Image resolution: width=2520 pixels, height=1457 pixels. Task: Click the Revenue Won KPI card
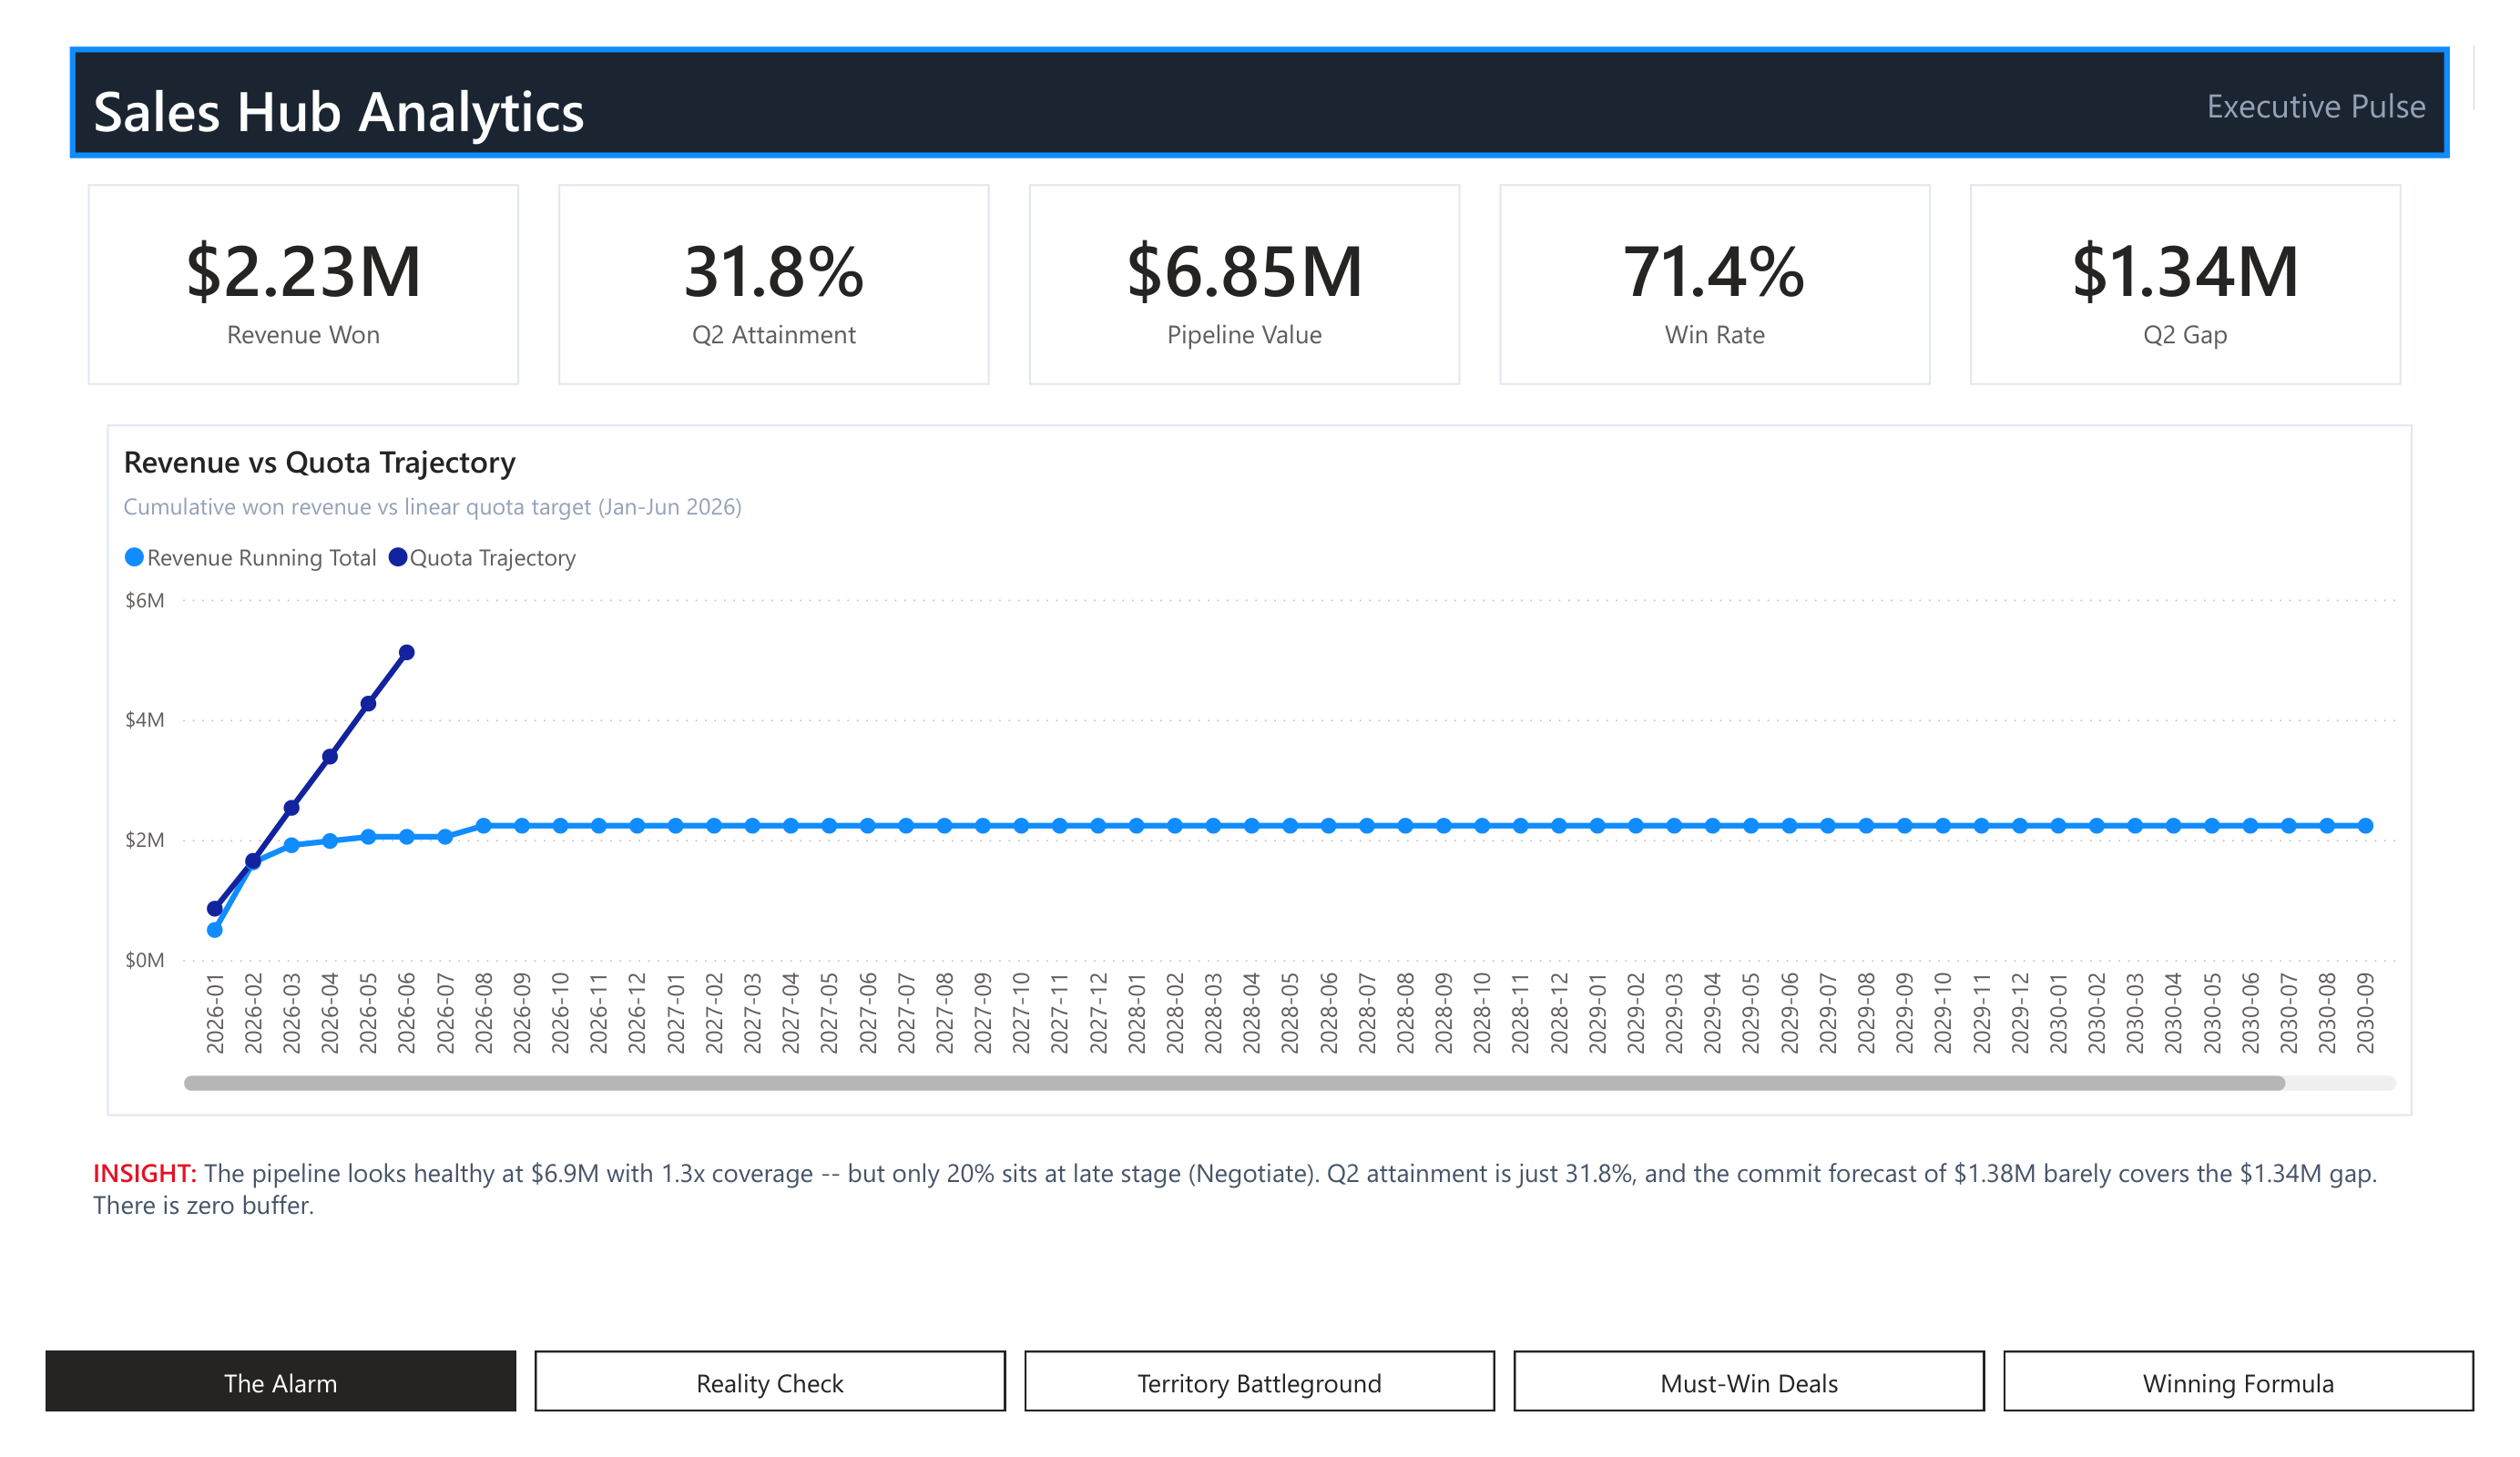[x=303, y=284]
